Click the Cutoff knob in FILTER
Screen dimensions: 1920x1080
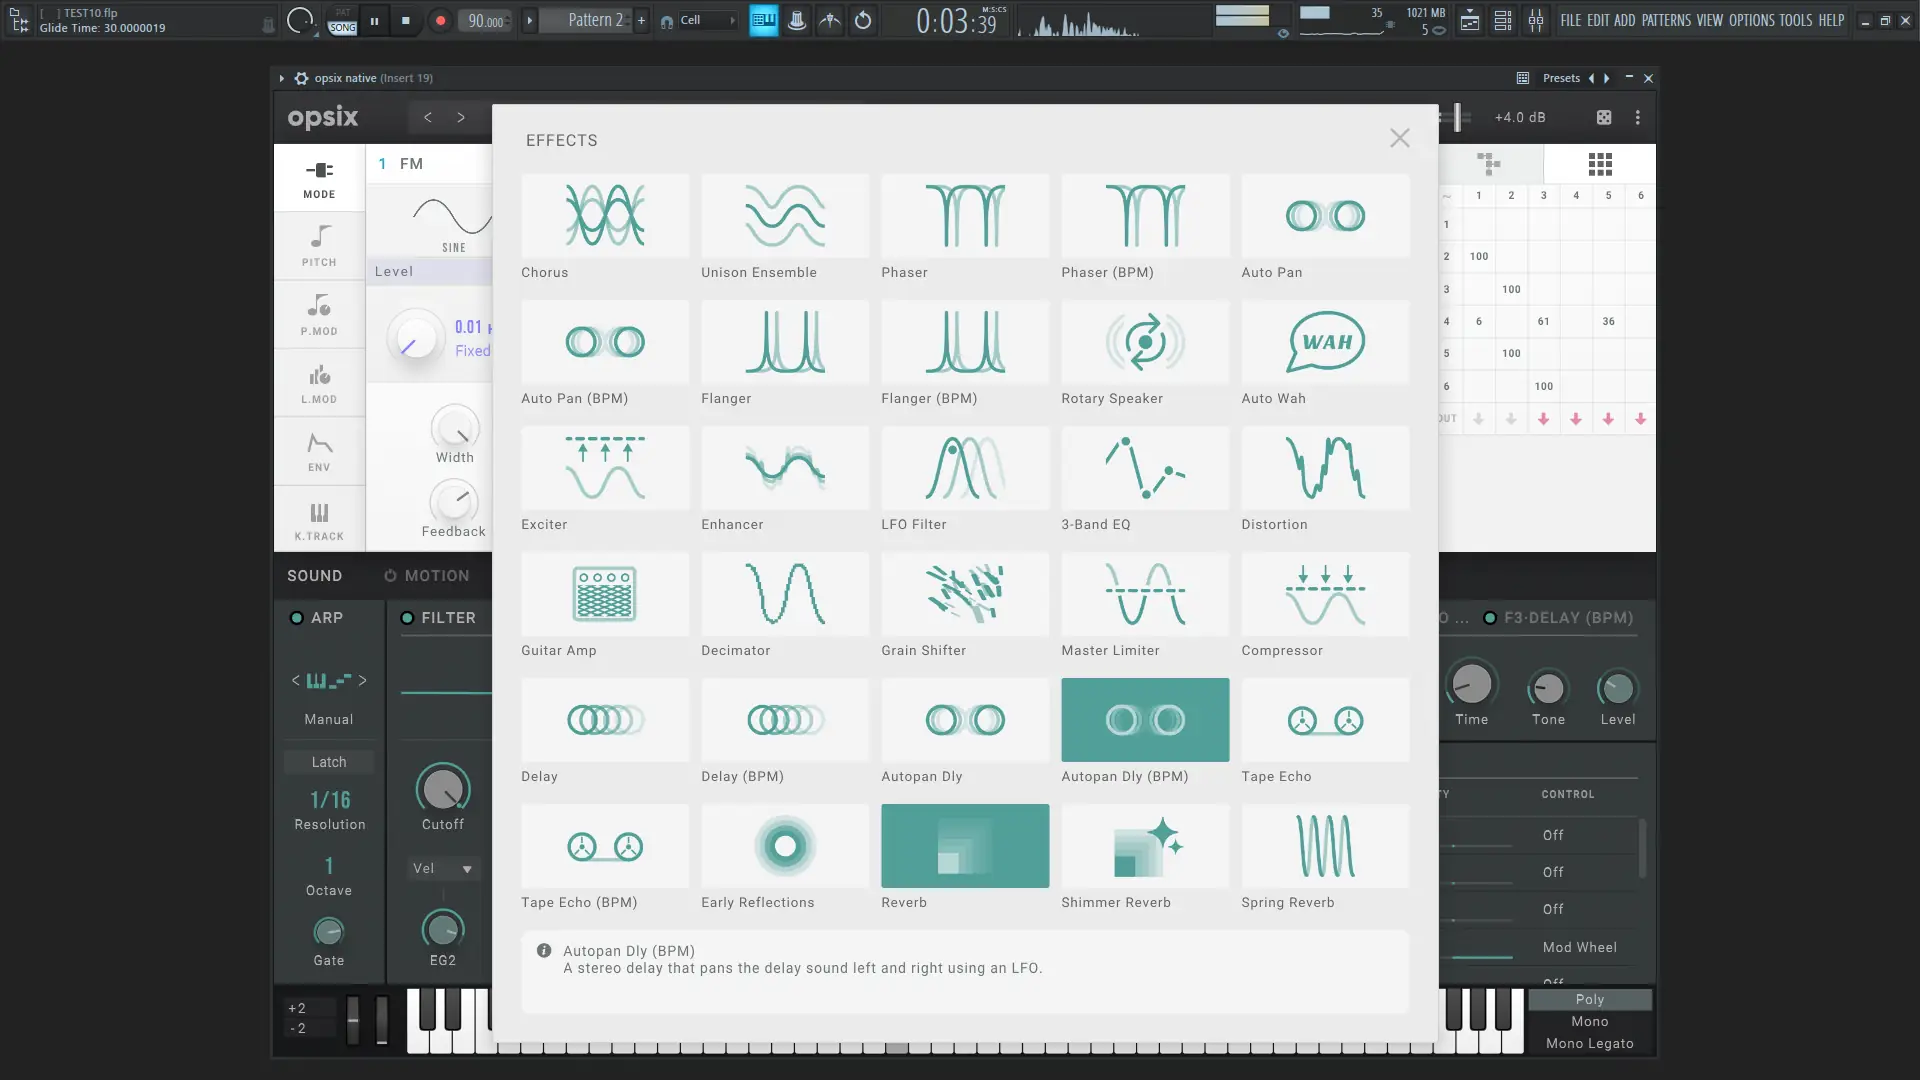[443, 790]
